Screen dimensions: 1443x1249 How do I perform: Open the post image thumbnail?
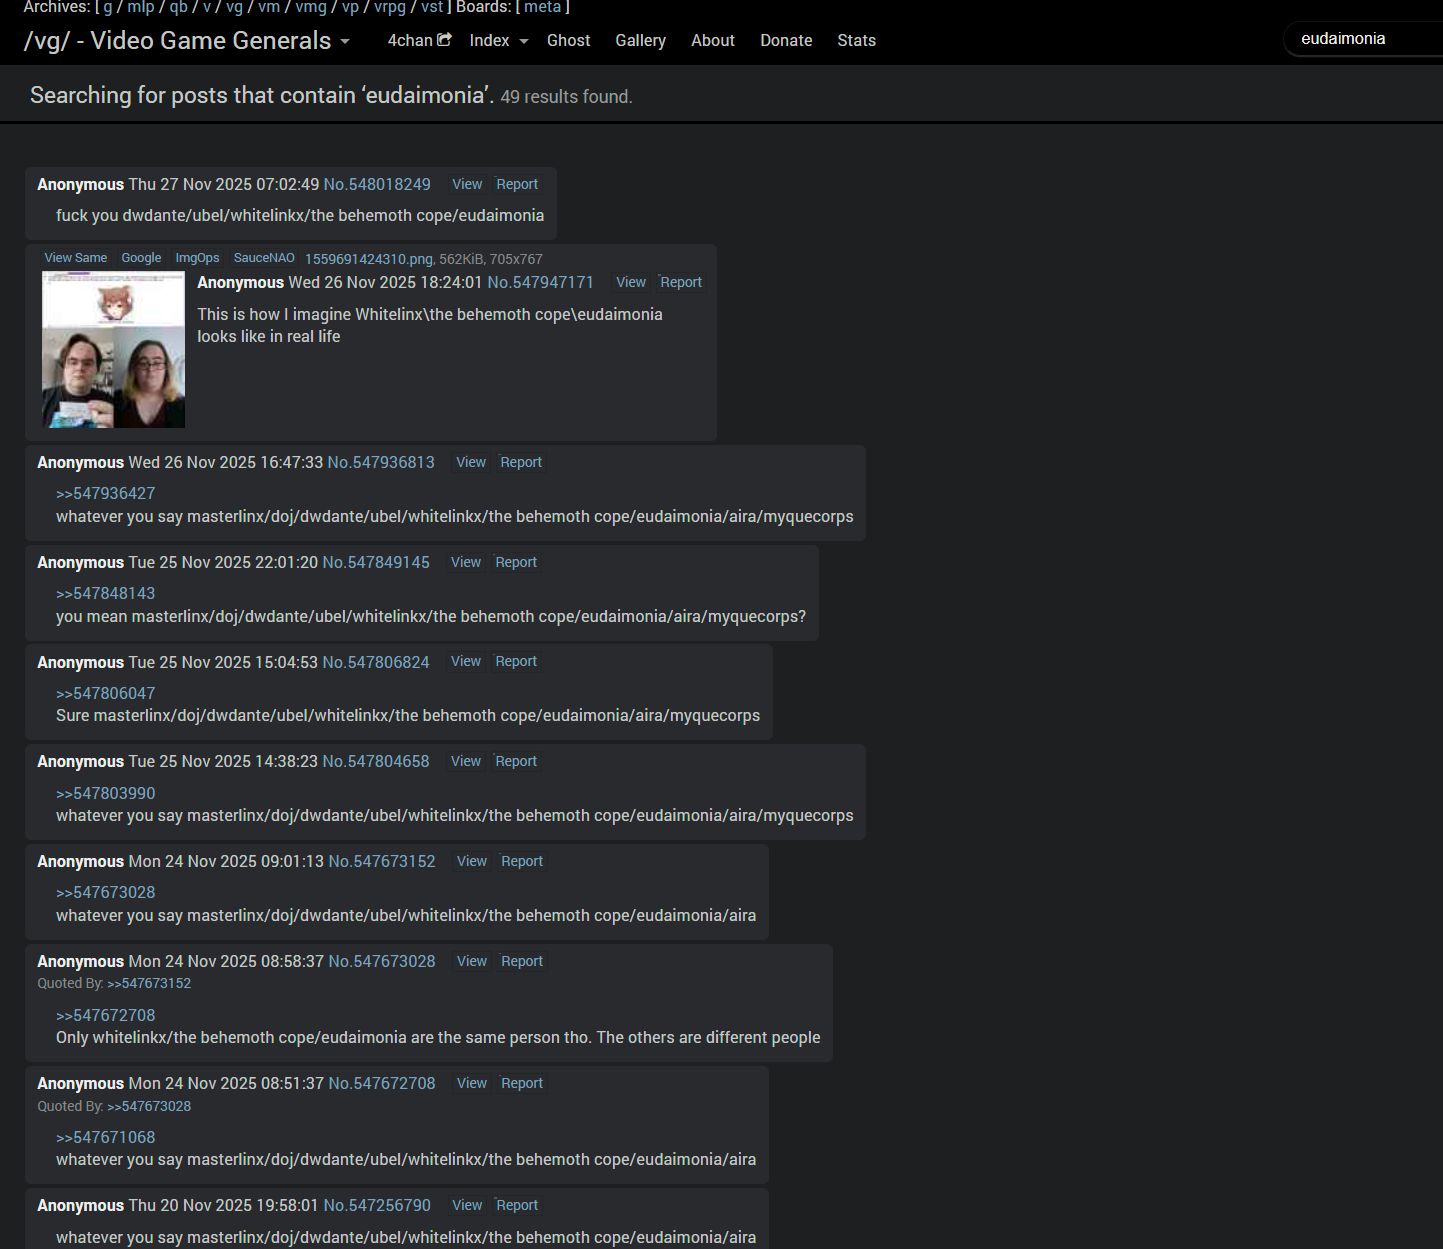[114, 350]
